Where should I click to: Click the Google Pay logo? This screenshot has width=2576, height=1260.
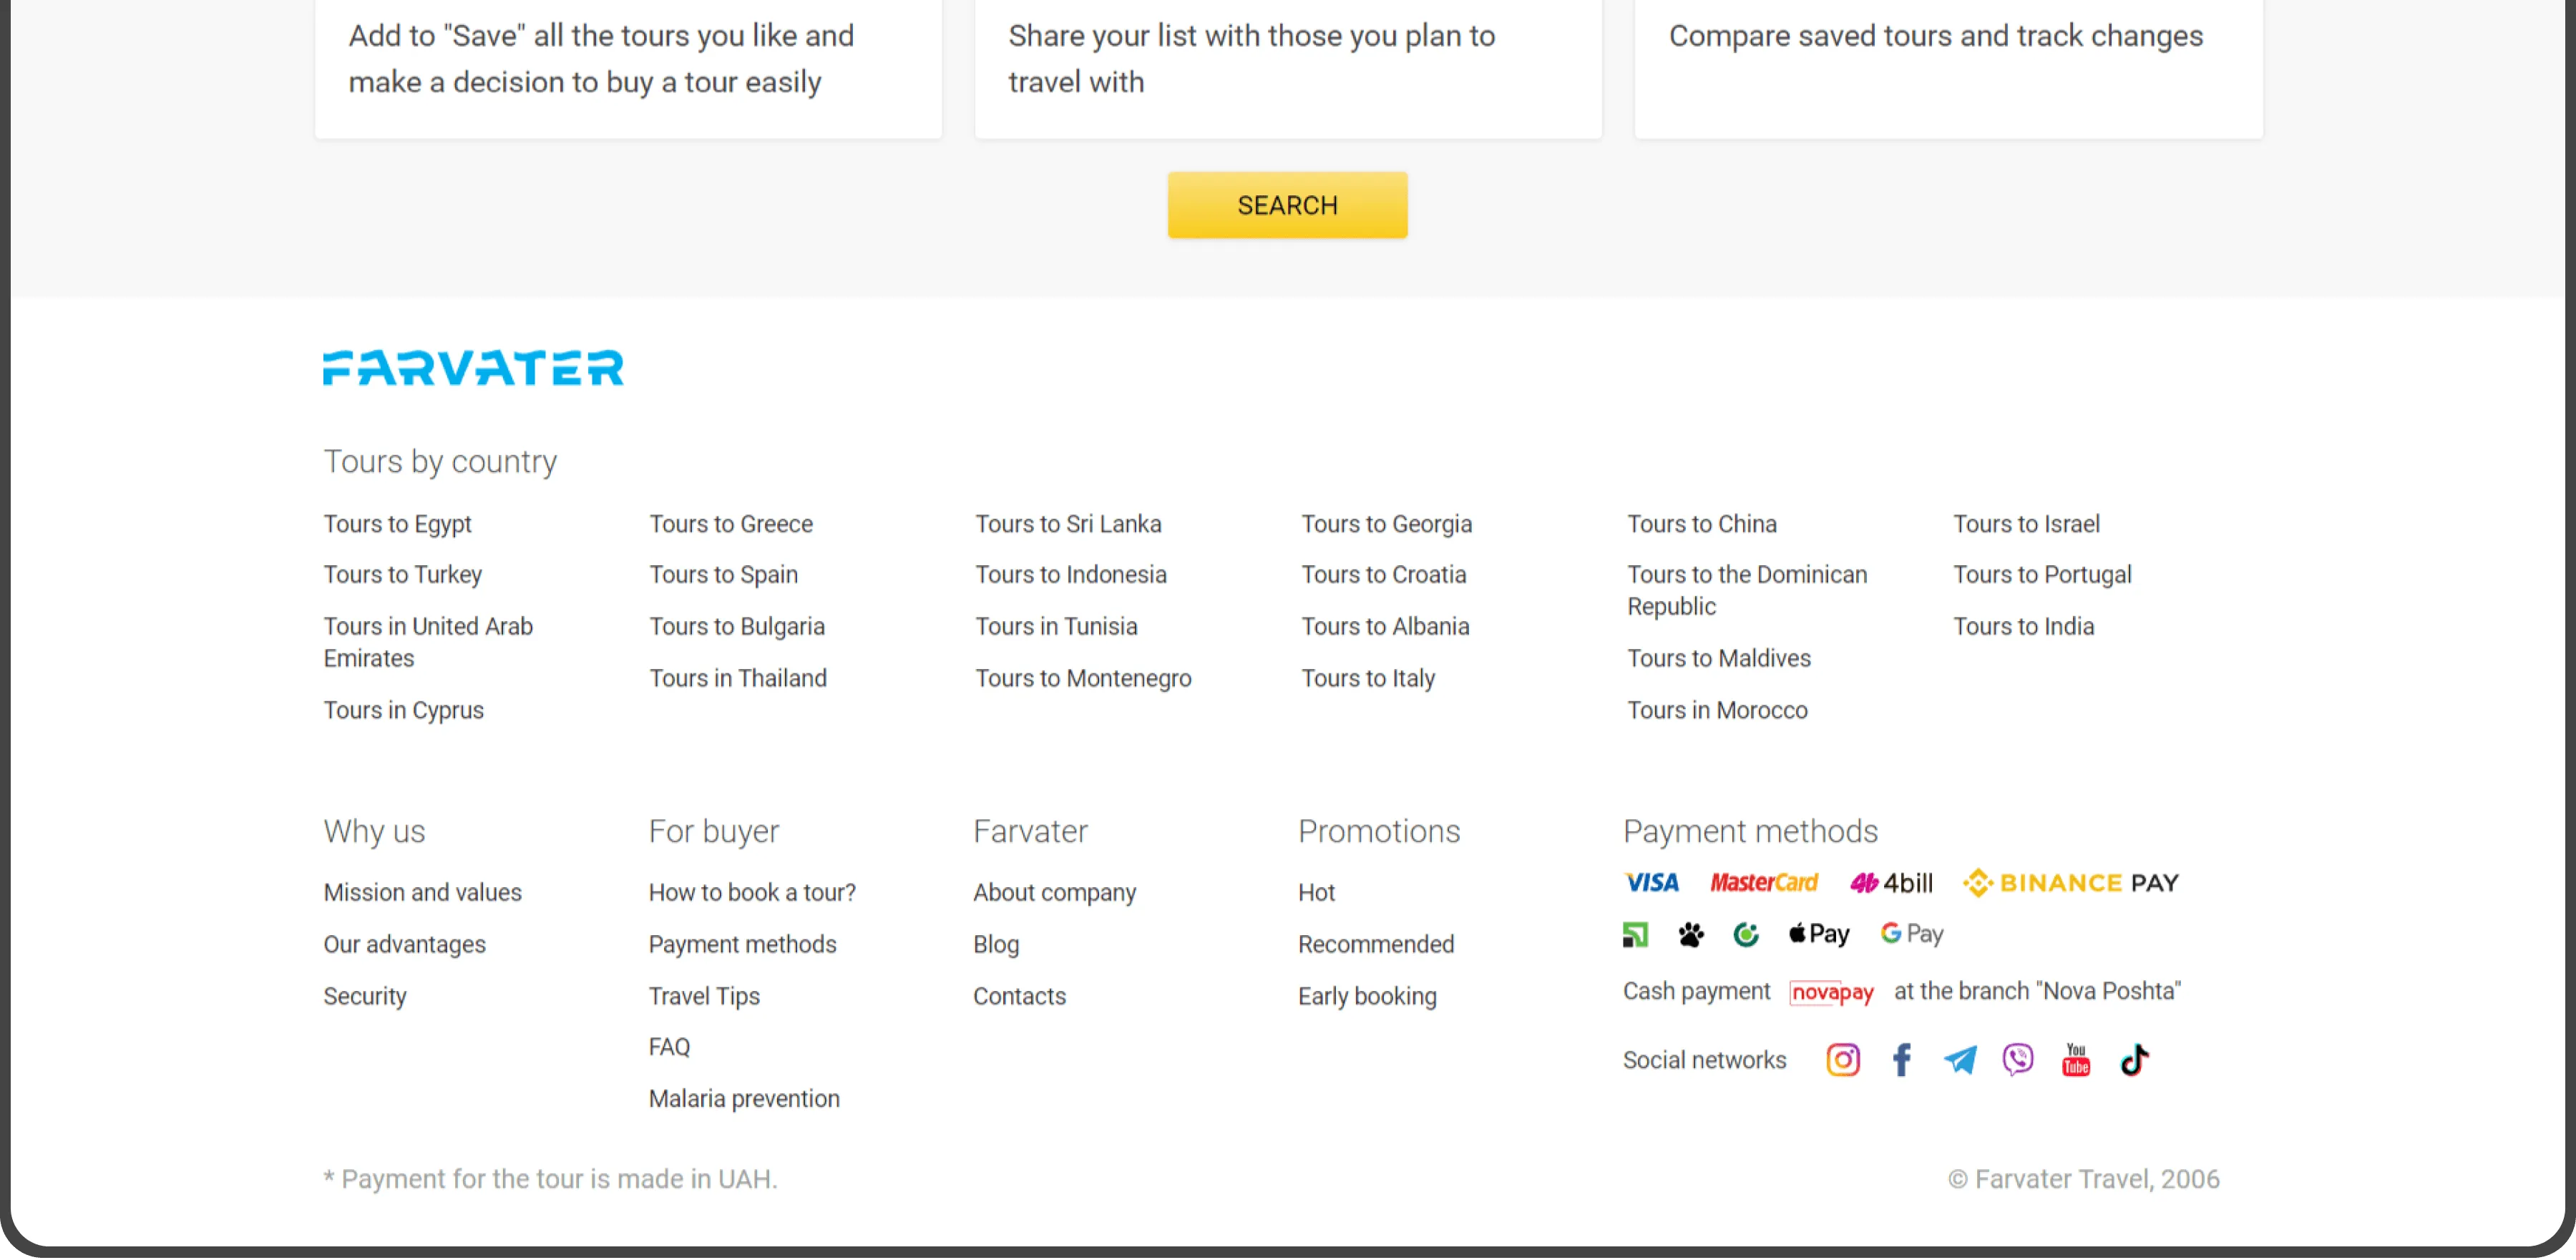click(x=1911, y=934)
